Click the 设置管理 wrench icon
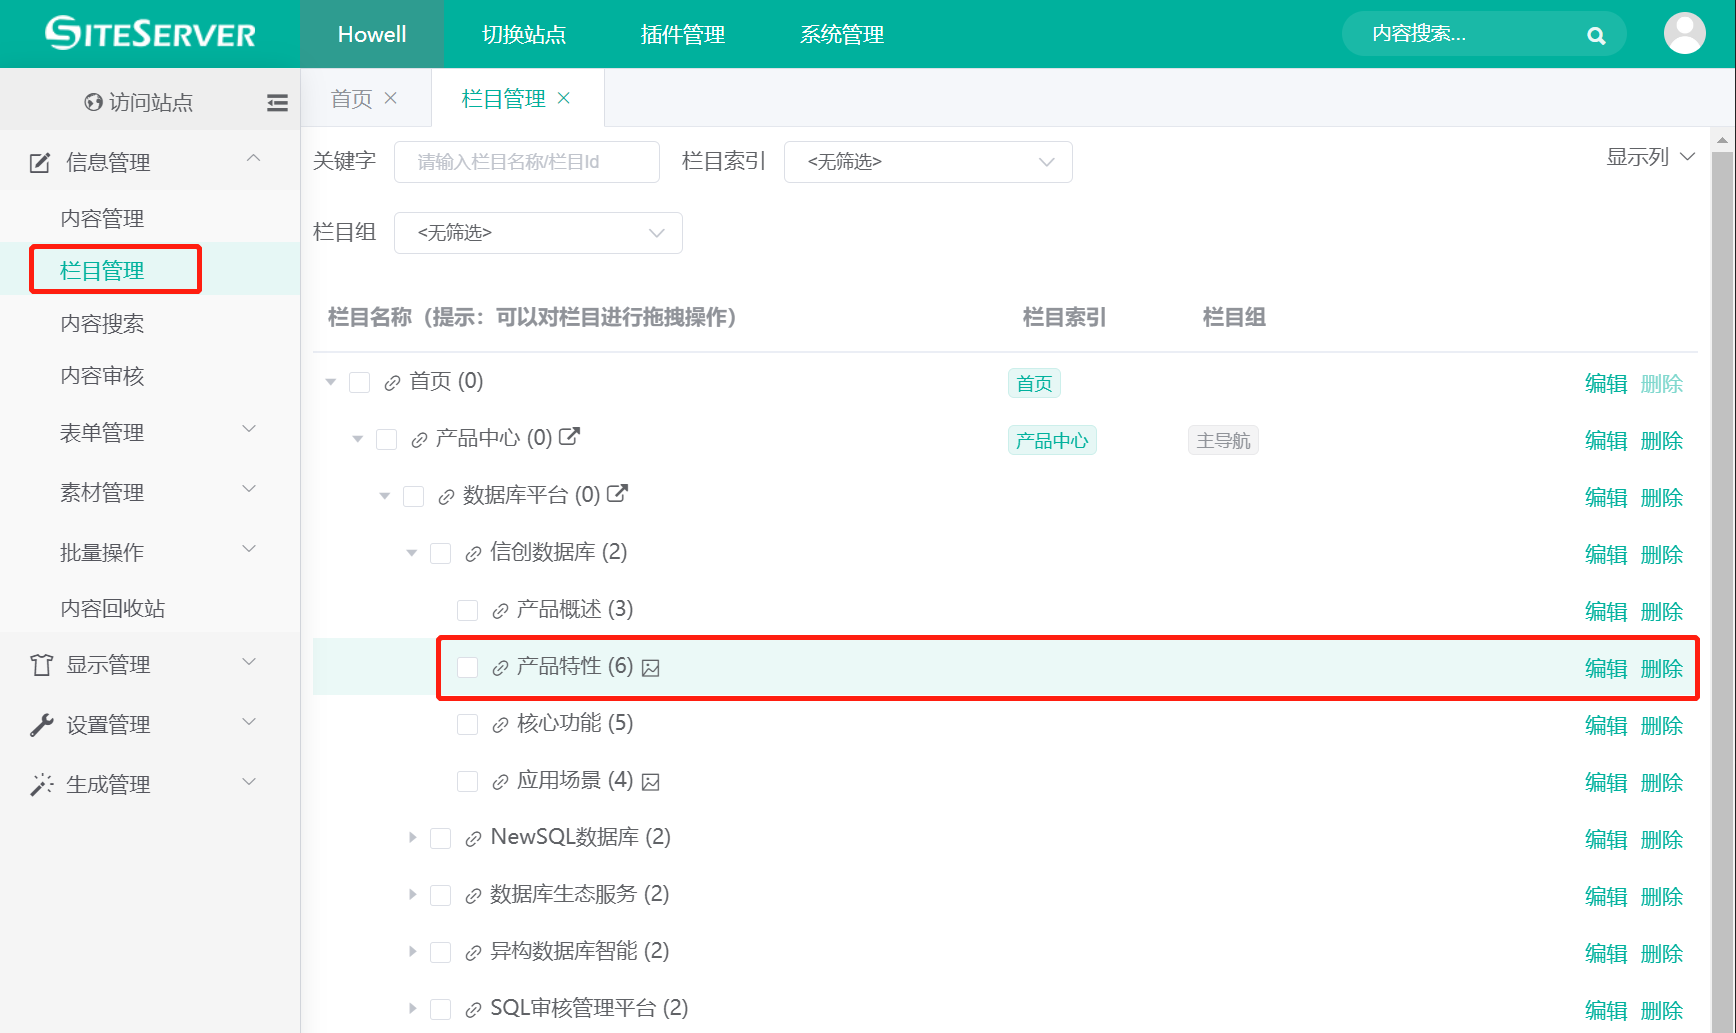This screenshot has height=1033, width=1736. click(x=41, y=725)
